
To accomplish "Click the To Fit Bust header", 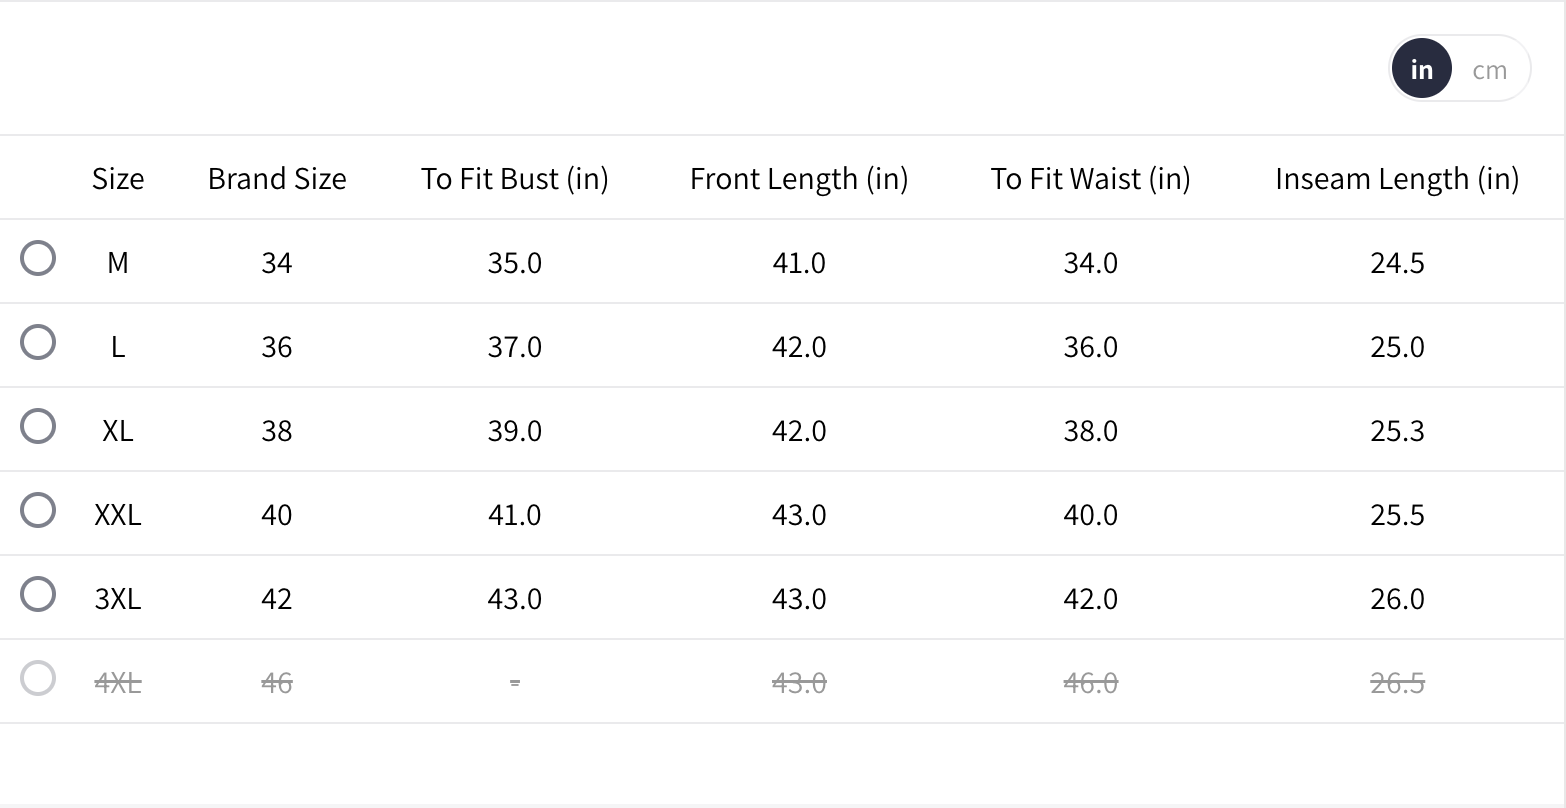I will pos(514,179).
